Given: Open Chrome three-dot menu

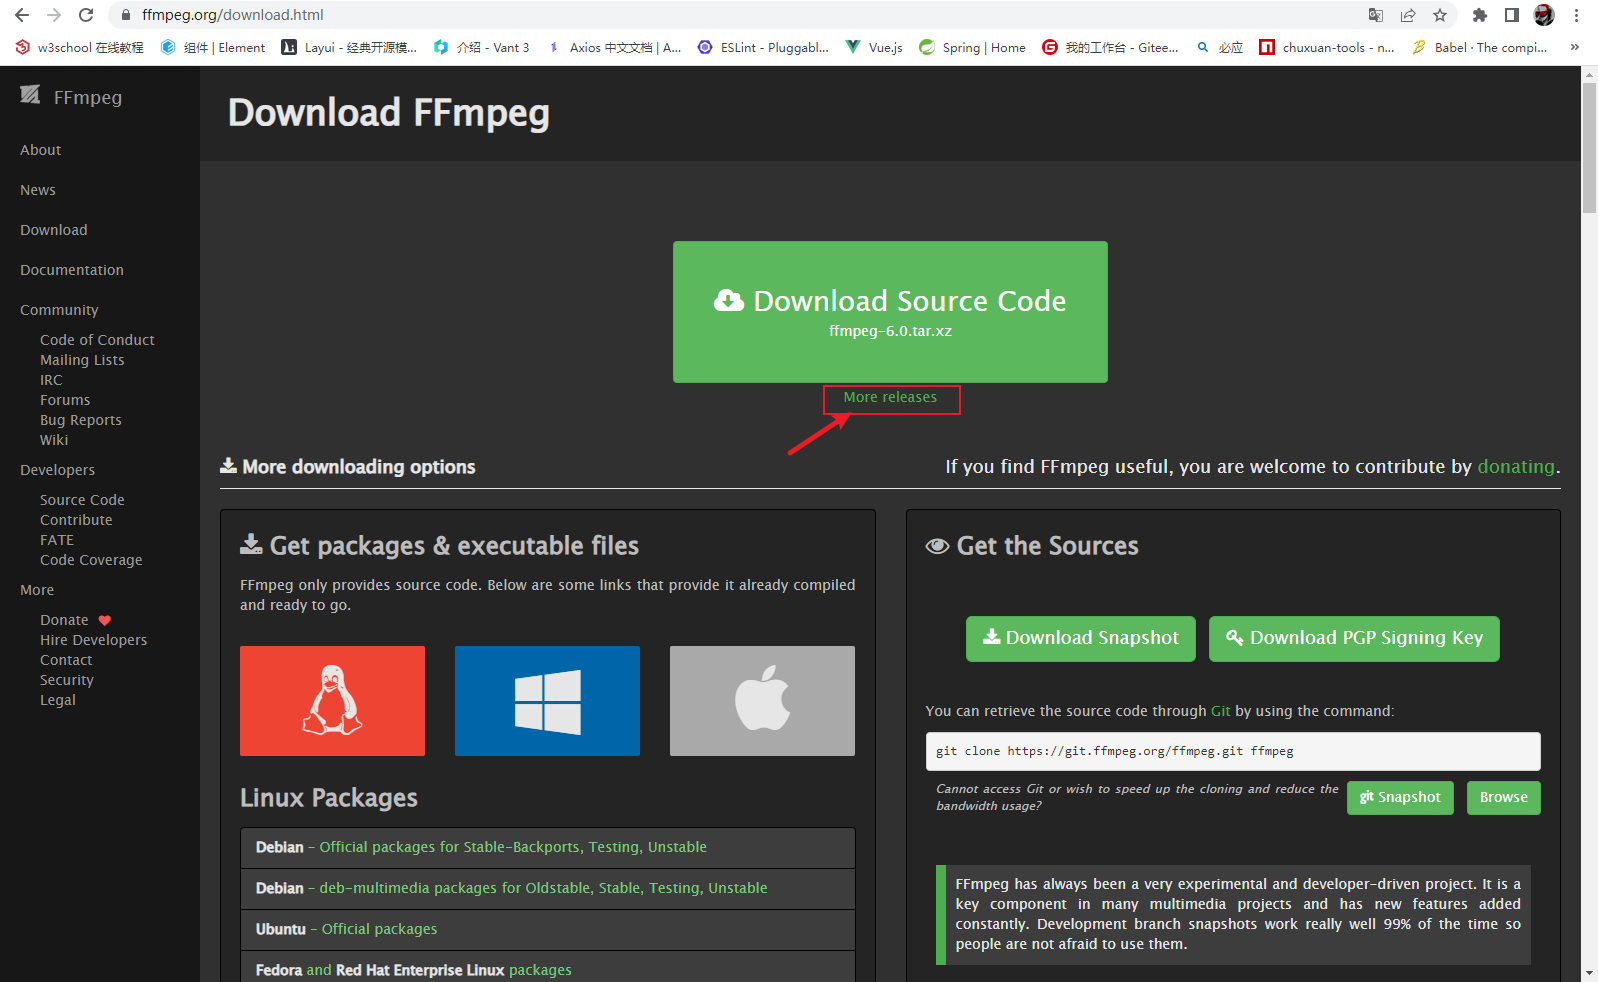Looking at the screenshot, I should (x=1576, y=15).
